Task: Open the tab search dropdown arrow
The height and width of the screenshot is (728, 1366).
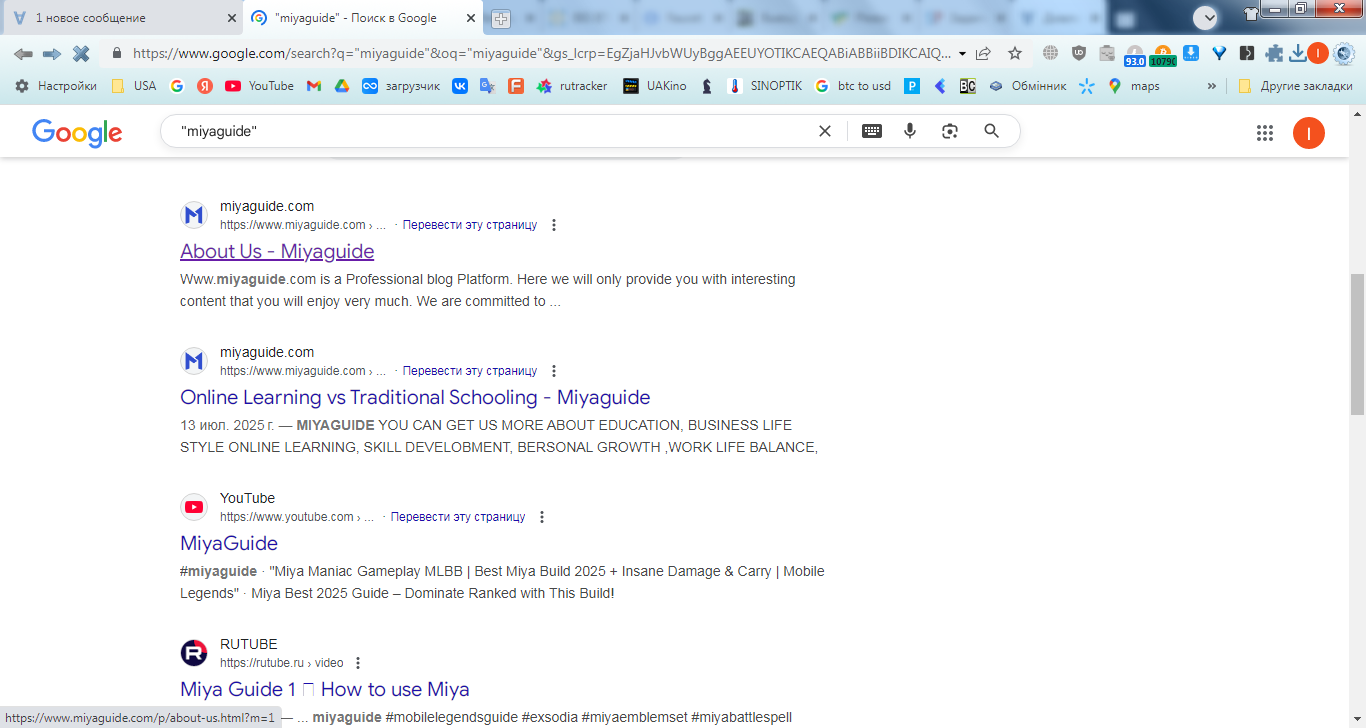Action: click(x=1206, y=17)
